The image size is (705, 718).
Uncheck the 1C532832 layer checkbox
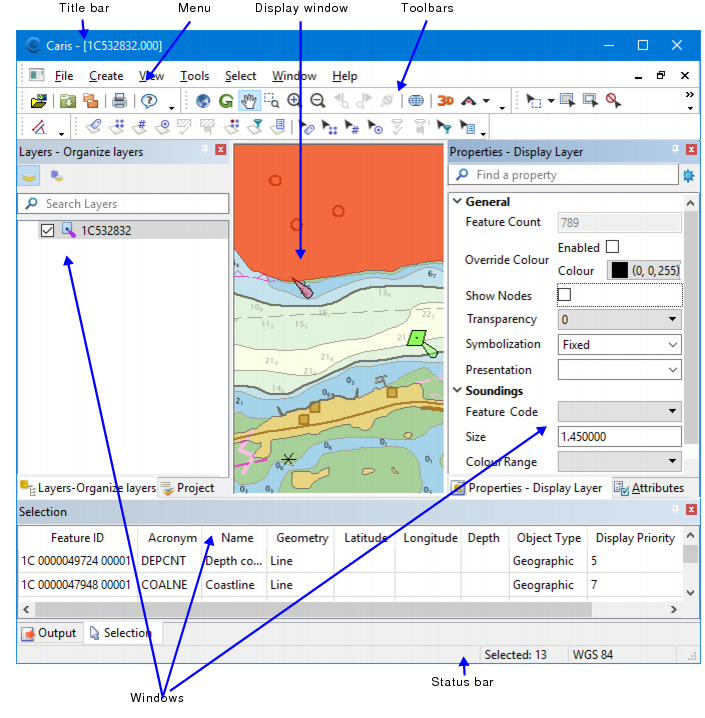point(47,230)
